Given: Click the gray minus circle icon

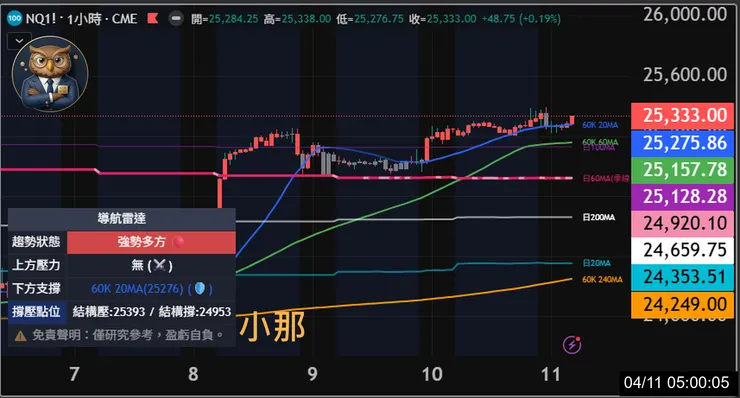Looking at the screenshot, I should pos(176,19).
